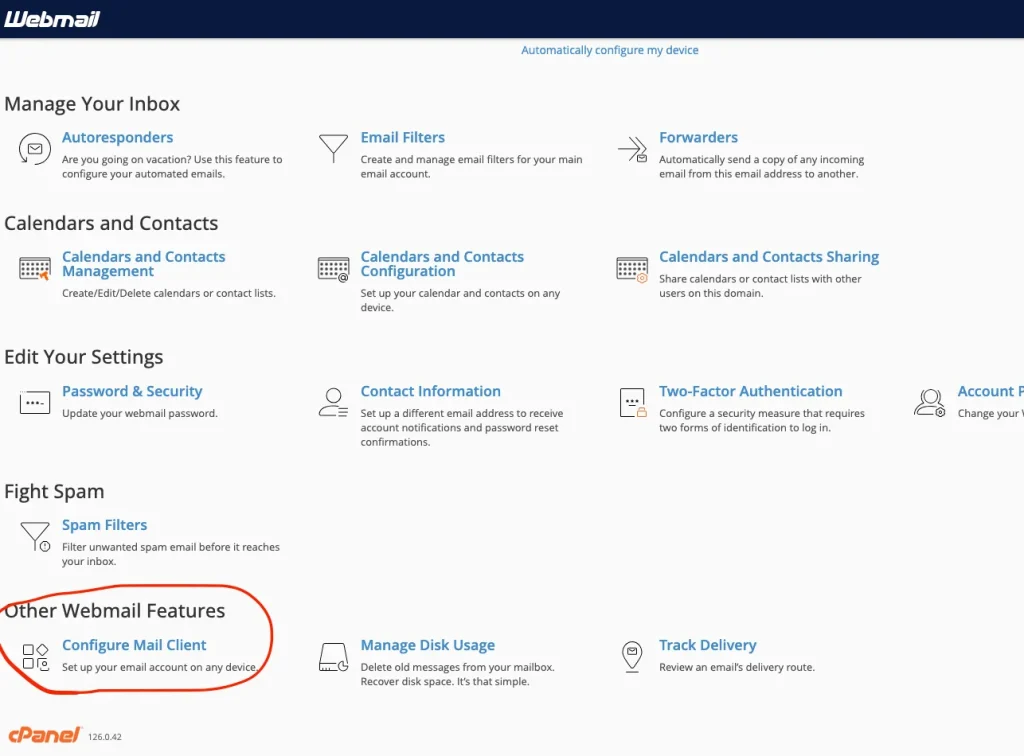1024x756 pixels.
Task: Click the Contact Information person icon
Action: coord(333,402)
